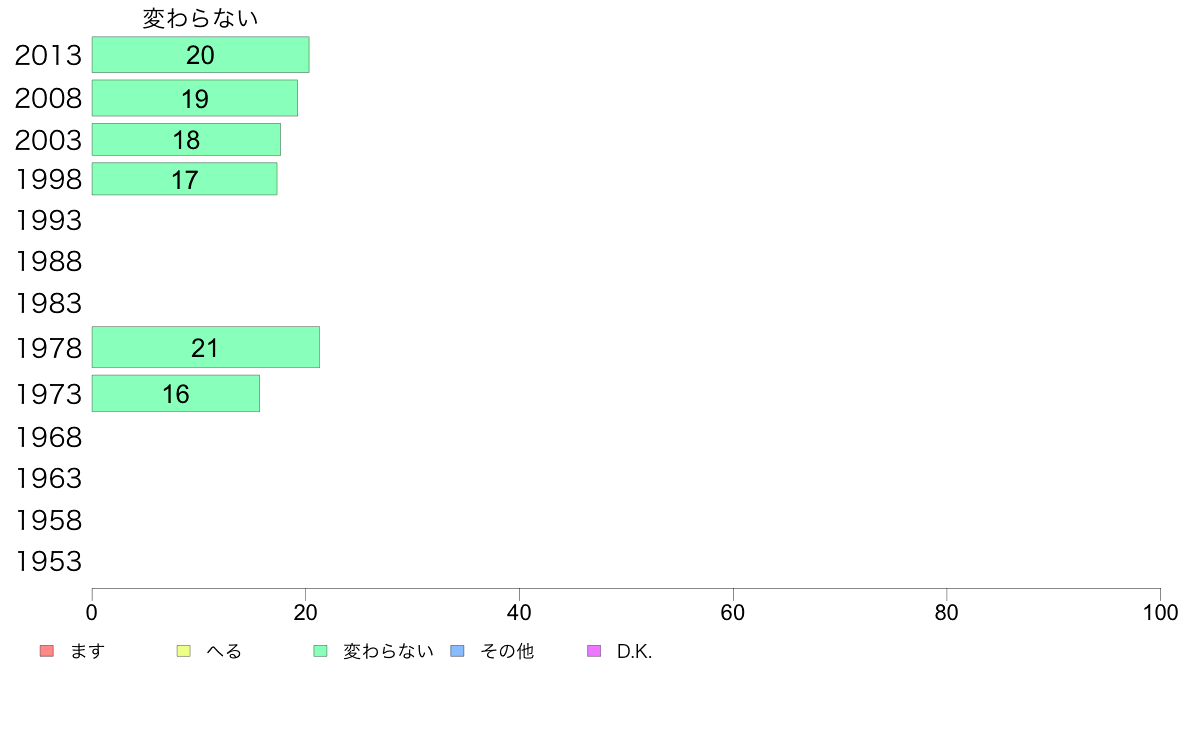Click the 1993 year label
This screenshot has height=736, width=1188.
pyautogui.click(x=48, y=221)
